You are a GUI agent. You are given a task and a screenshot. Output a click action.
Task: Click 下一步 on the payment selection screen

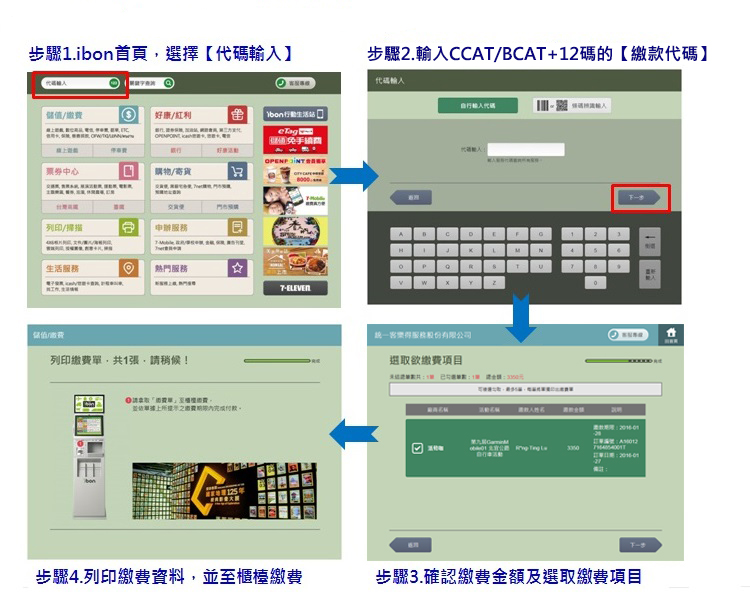(640, 545)
